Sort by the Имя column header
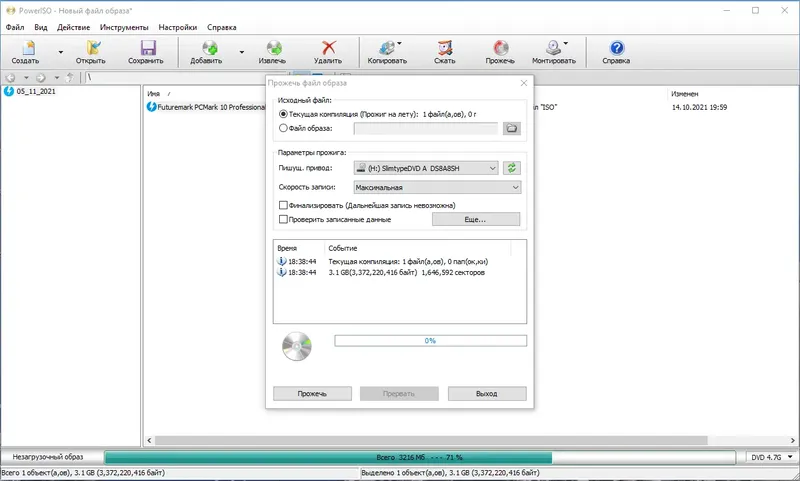 (154, 94)
